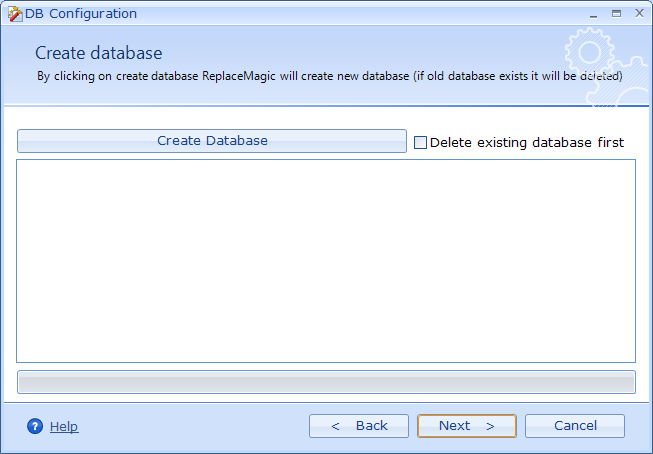Go back with the Back button

click(x=359, y=426)
